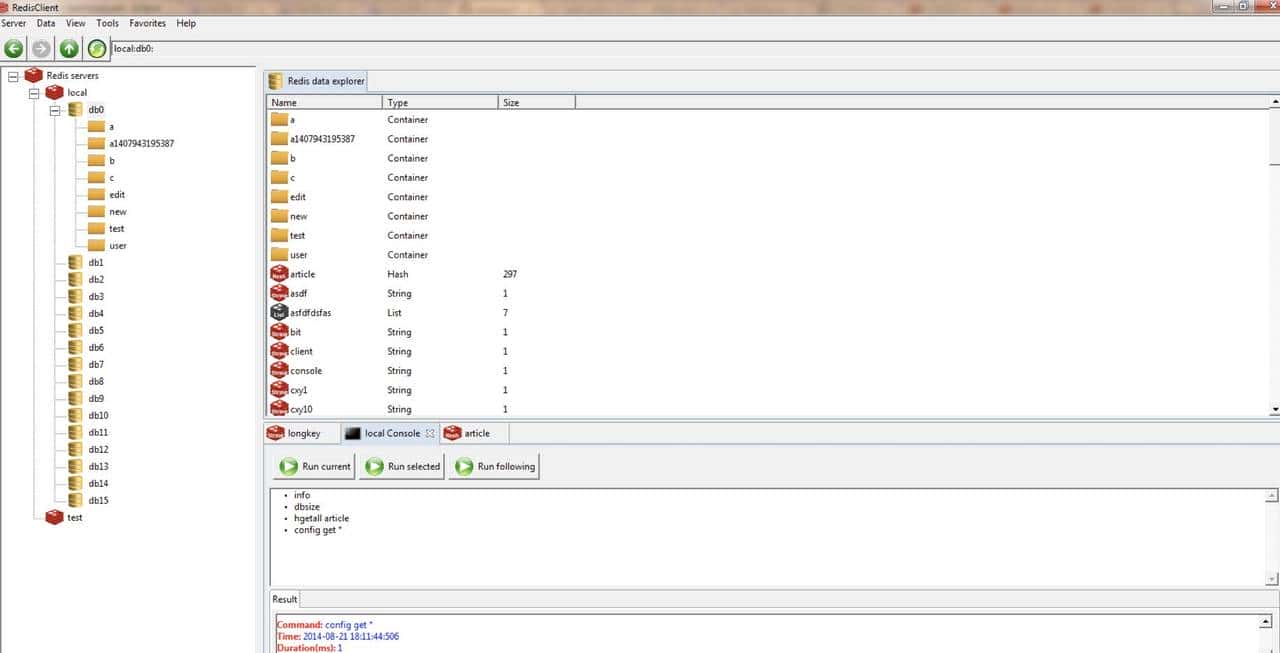1280x653 pixels.
Task: Open the edit folder in data explorer
Action: pos(279,197)
